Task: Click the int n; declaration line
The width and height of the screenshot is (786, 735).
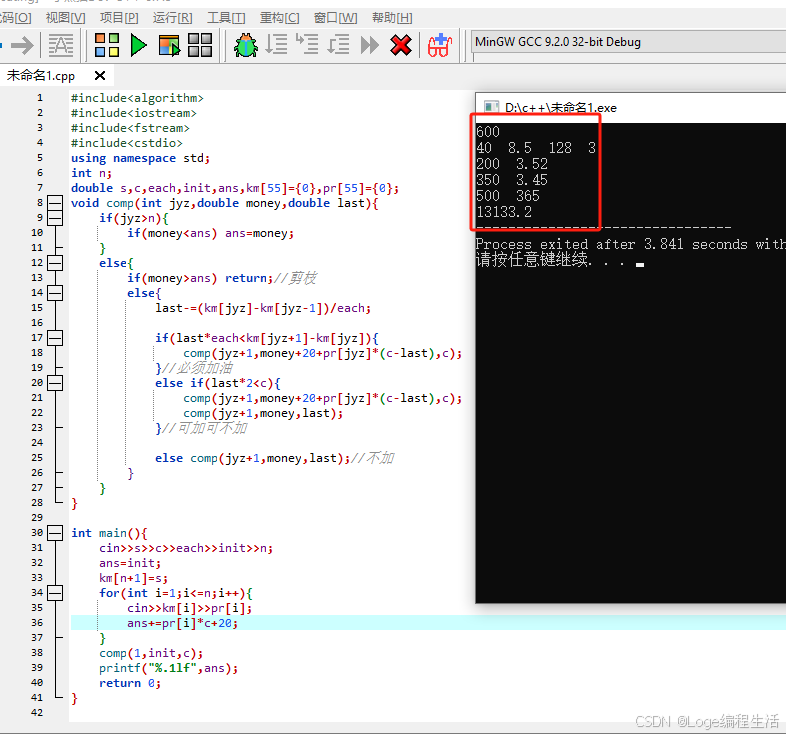Action: point(91,173)
